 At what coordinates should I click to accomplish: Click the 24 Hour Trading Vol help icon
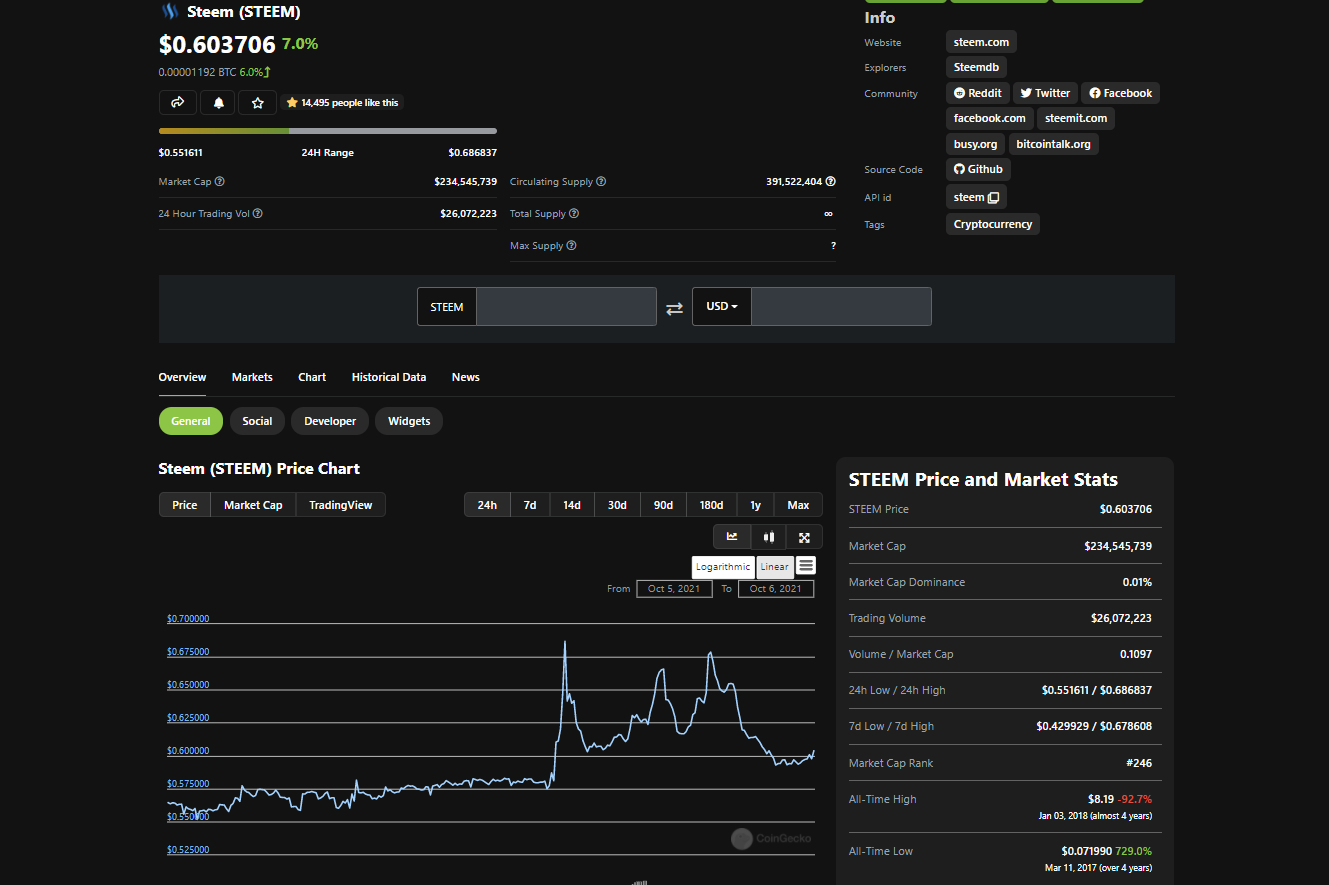coord(258,214)
